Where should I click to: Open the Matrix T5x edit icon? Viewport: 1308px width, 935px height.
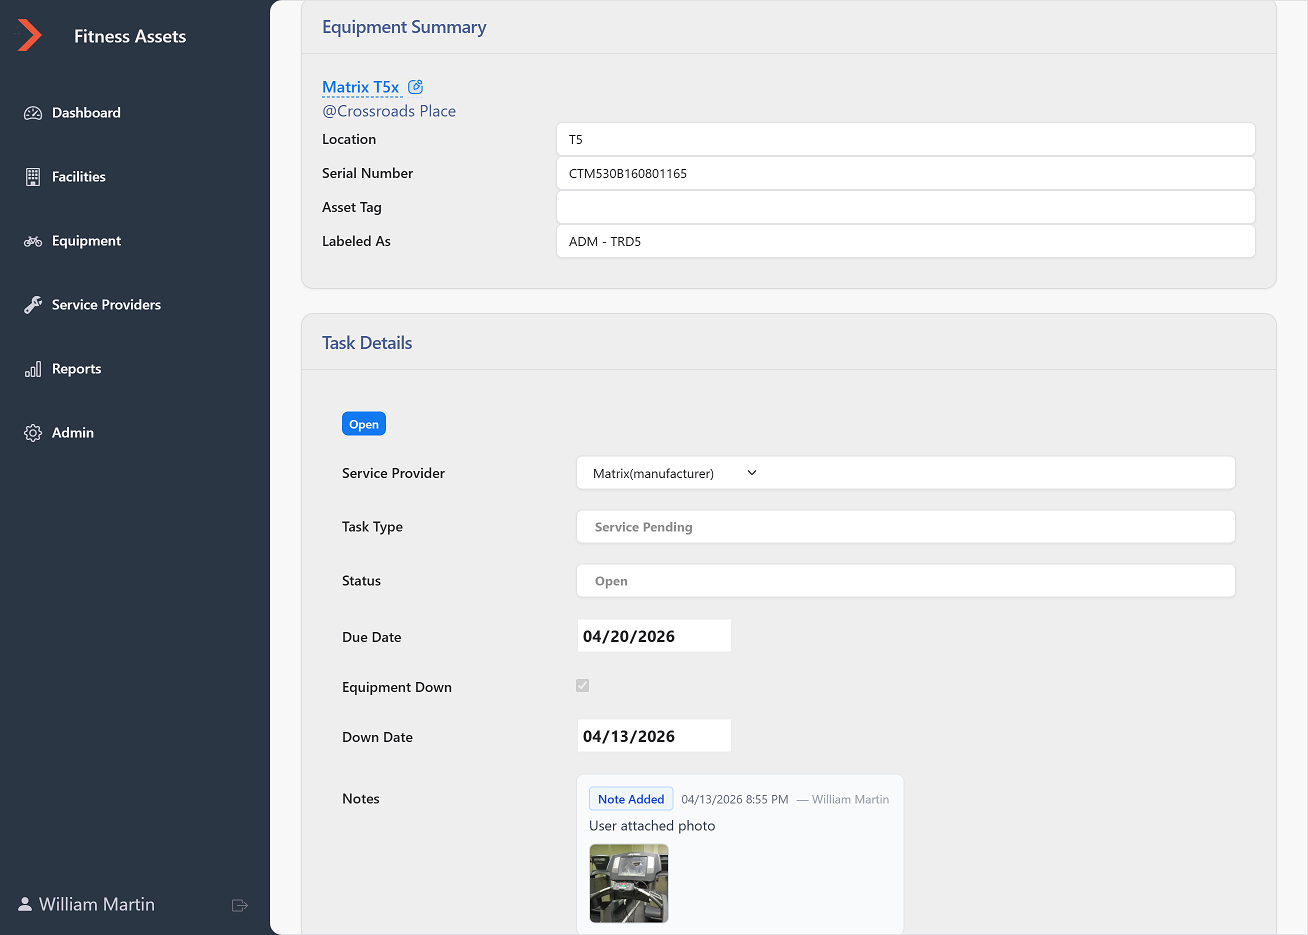[415, 86]
